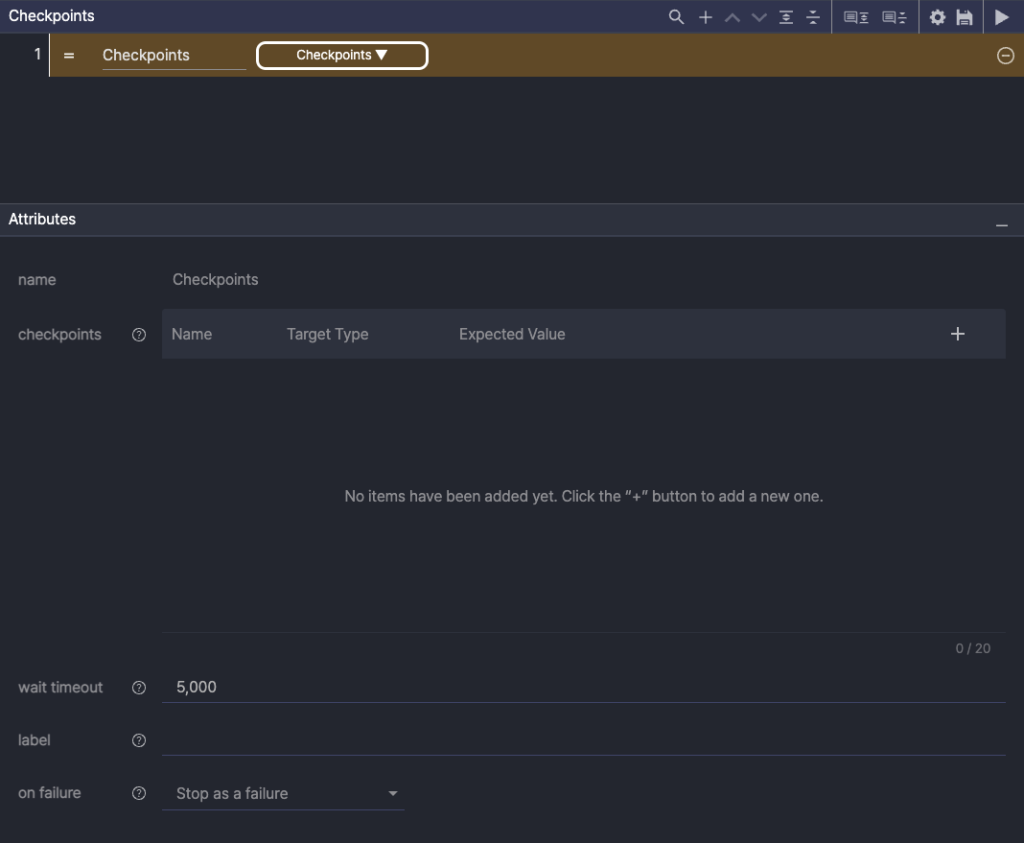
Task: Run the scenario with play button
Action: (x=1001, y=17)
